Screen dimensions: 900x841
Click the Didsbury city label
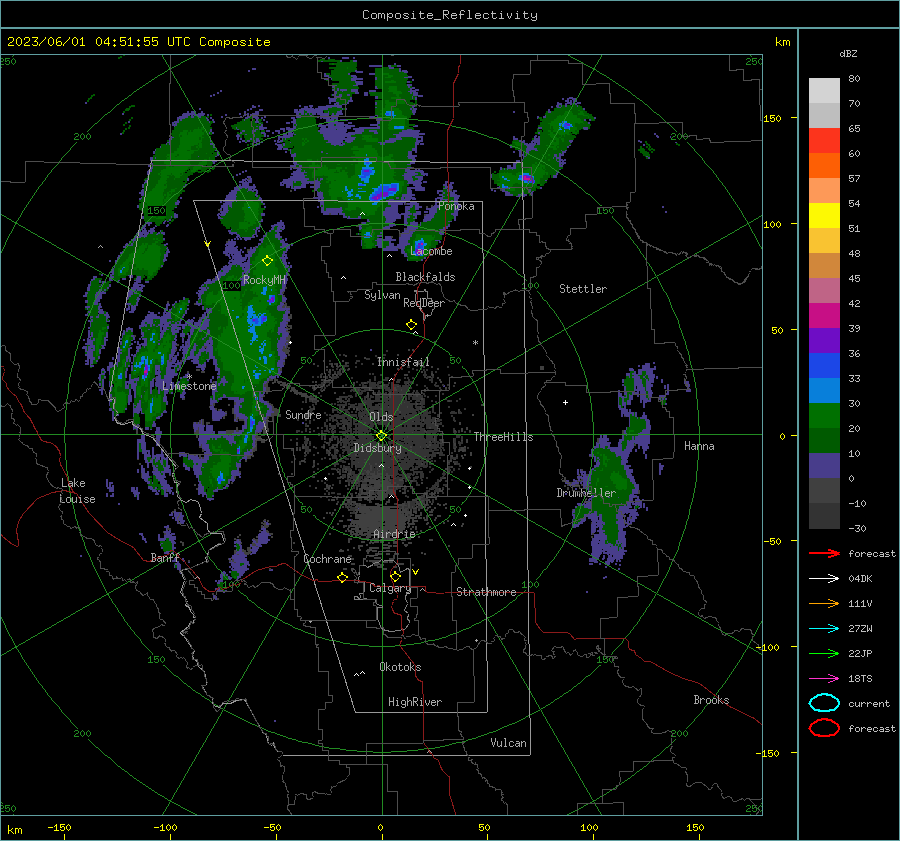pos(377,448)
